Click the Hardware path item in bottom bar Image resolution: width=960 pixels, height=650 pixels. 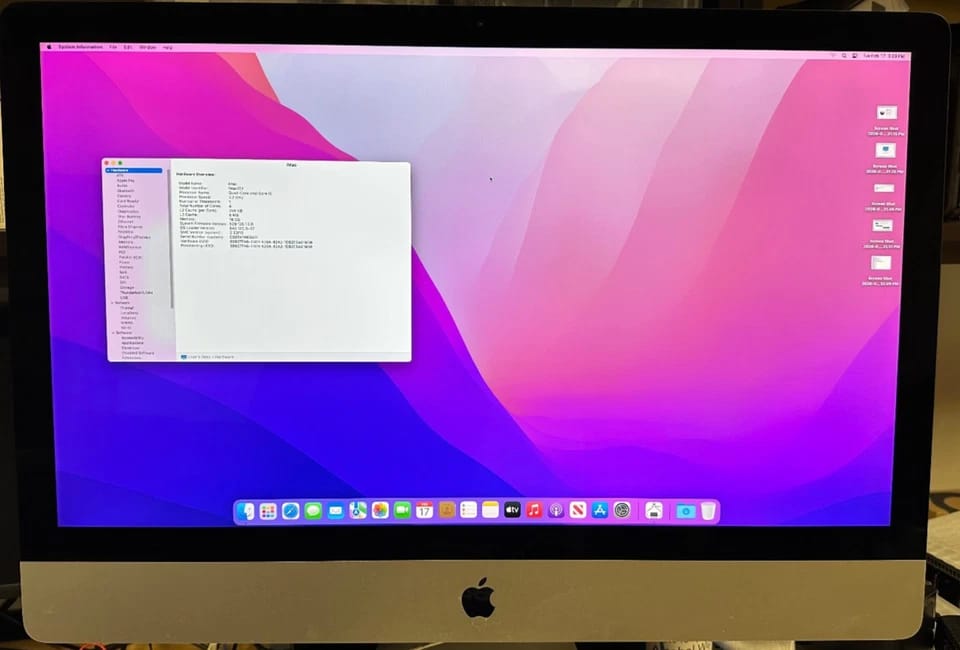tap(224, 357)
